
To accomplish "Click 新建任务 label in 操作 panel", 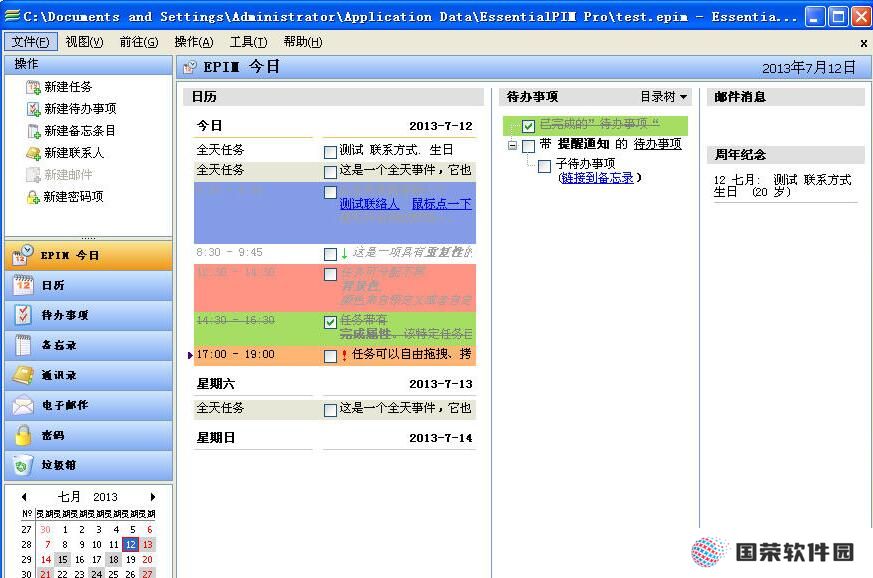I will point(68,87).
